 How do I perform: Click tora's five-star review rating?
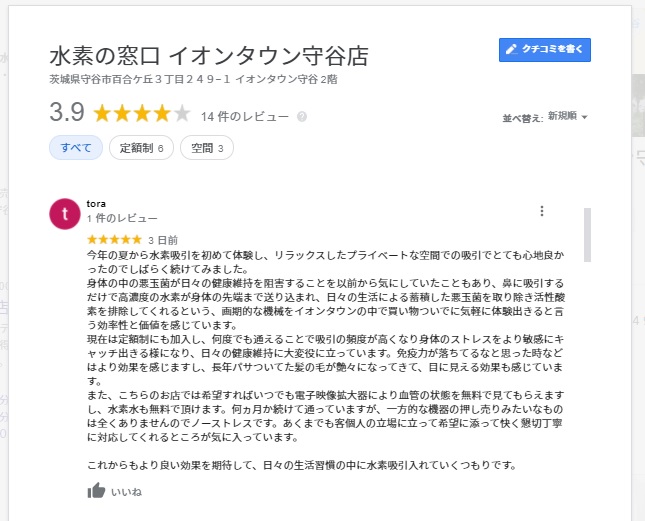pyautogui.click(x=114, y=240)
